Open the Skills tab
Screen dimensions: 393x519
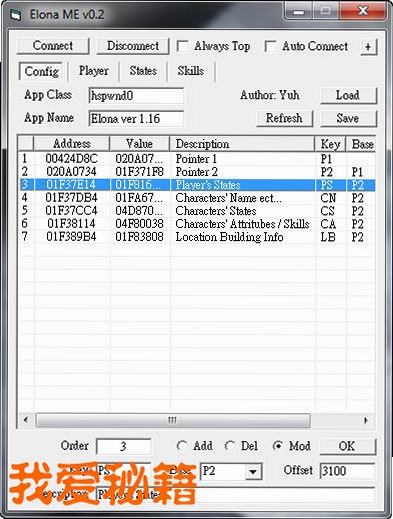tap(191, 71)
